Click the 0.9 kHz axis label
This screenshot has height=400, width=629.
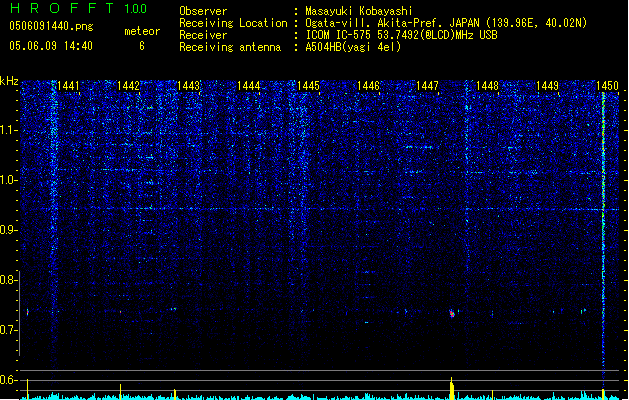9,230
